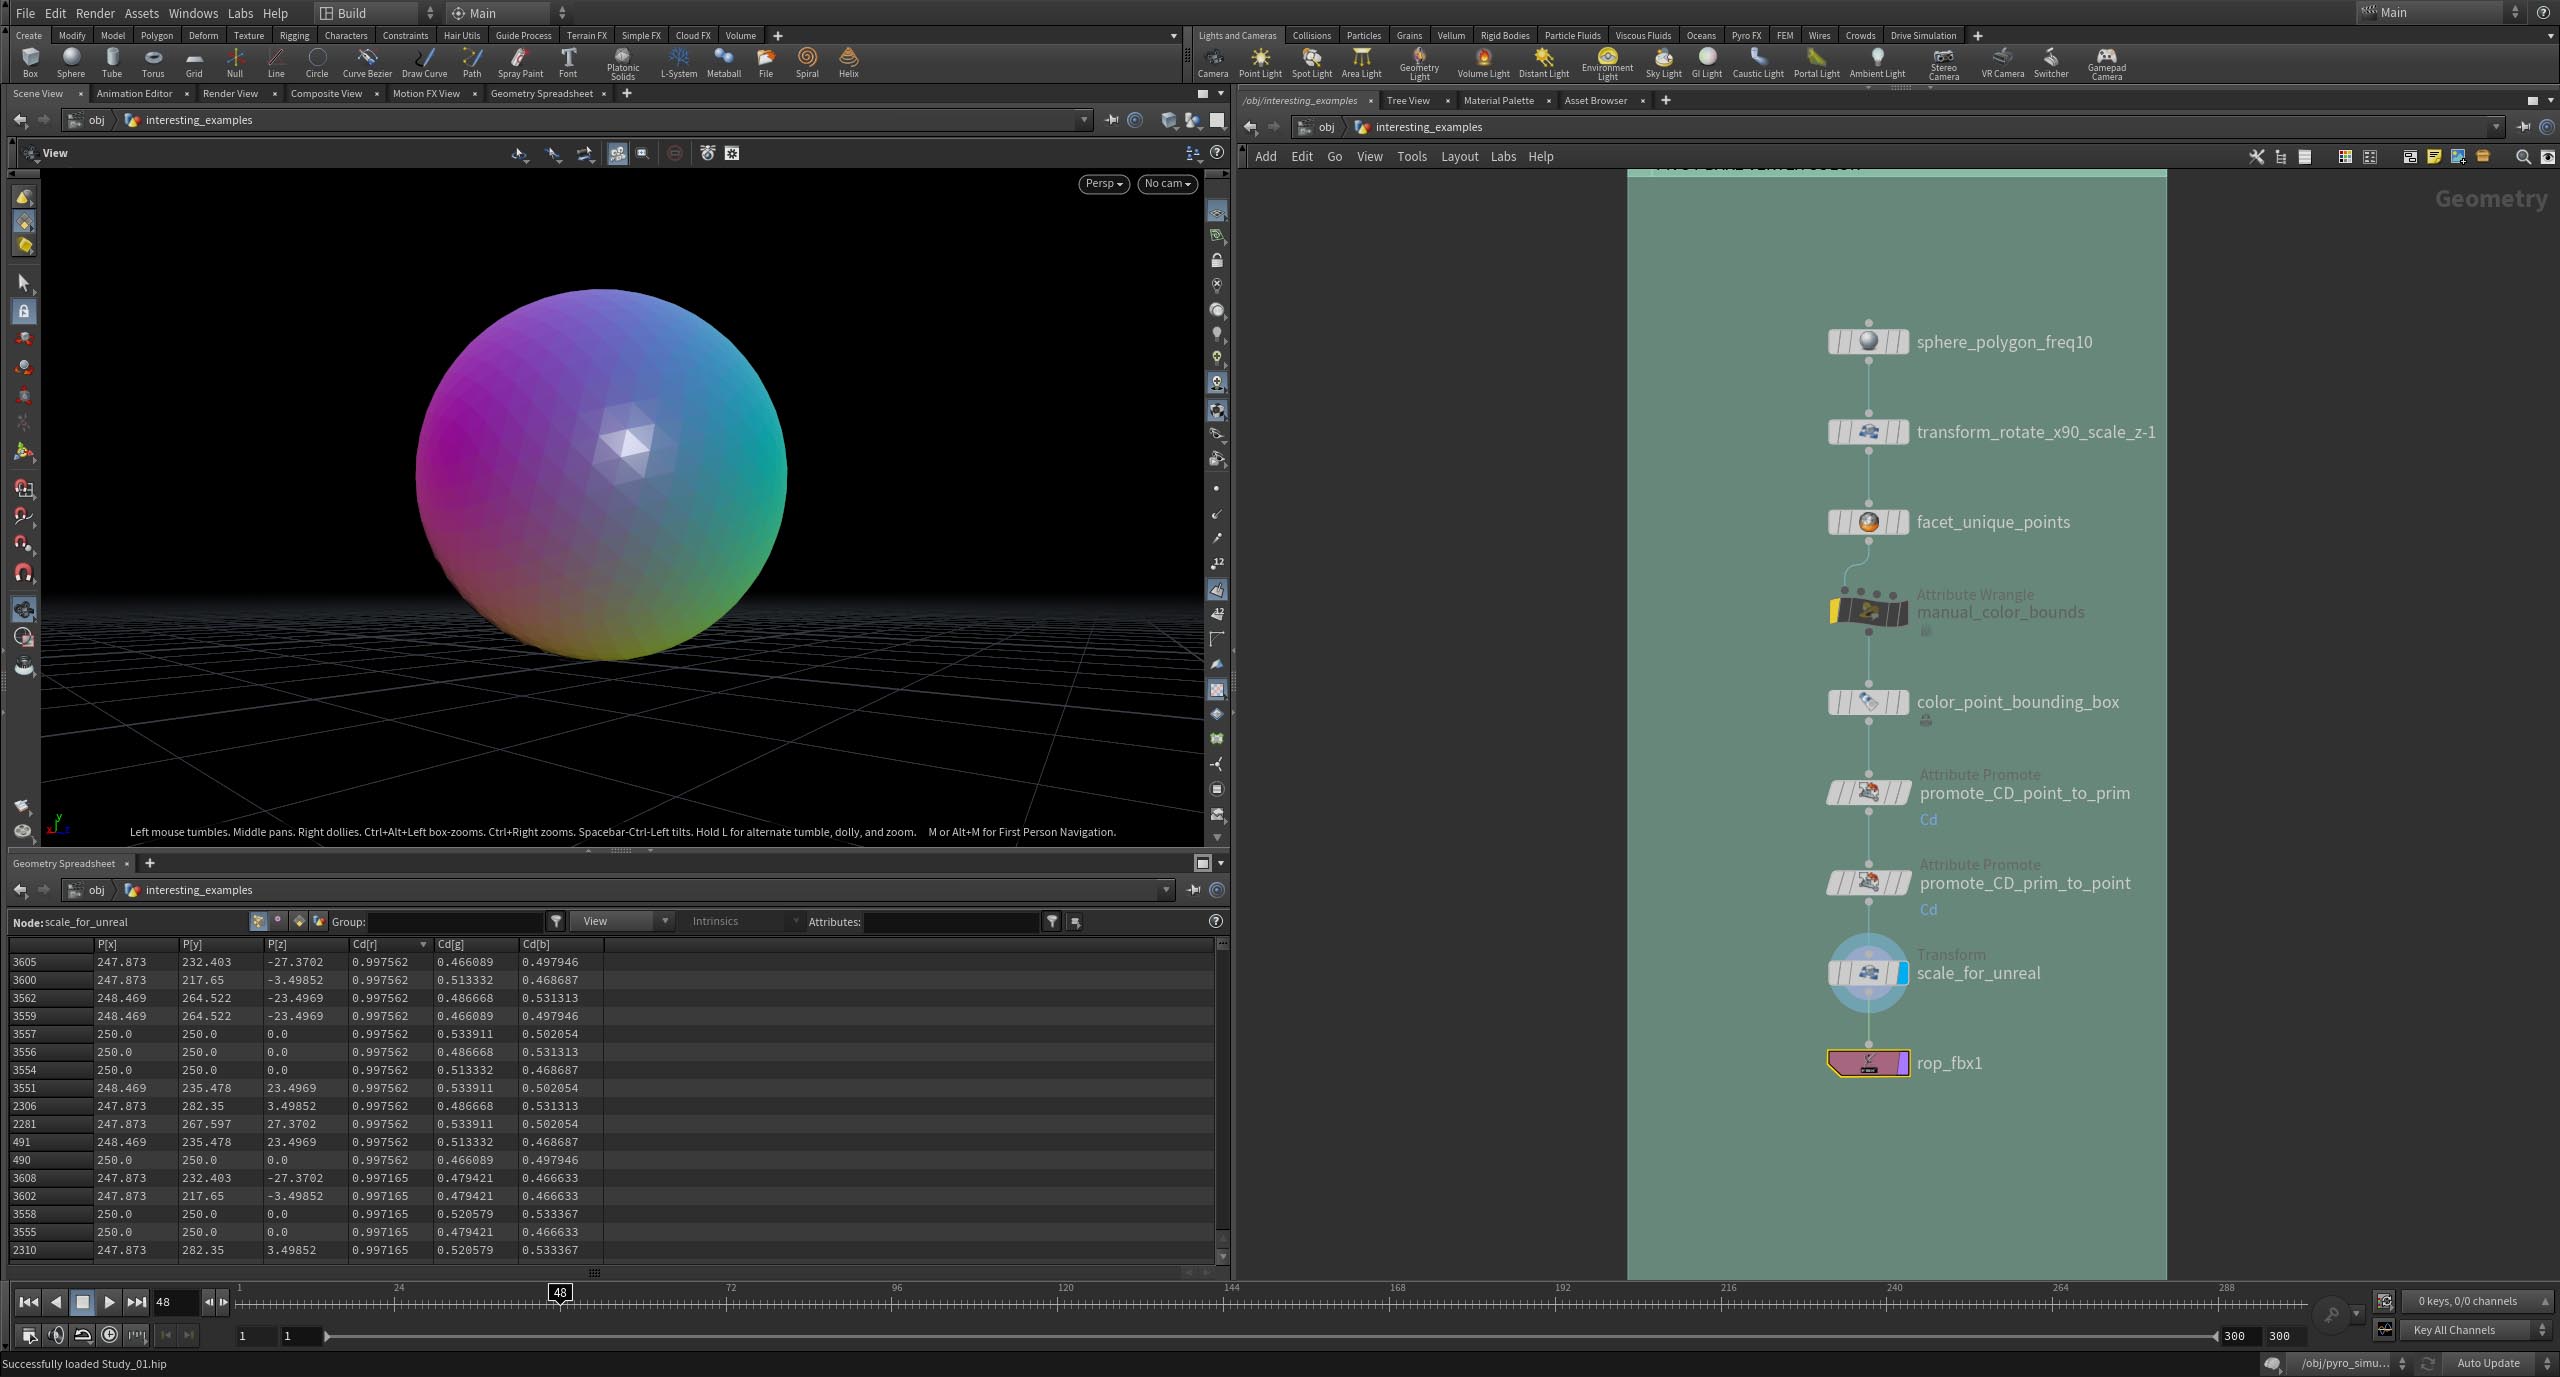The width and height of the screenshot is (2560, 1377).
Task: Select the sphere_polygon_freq10 node
Action: tap(1868, 342)
